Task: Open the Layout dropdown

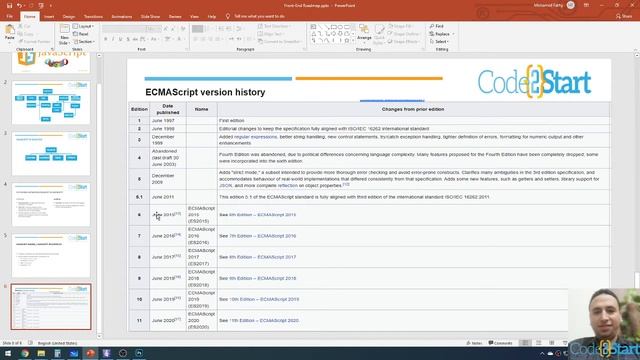Action: coord(83,26)
